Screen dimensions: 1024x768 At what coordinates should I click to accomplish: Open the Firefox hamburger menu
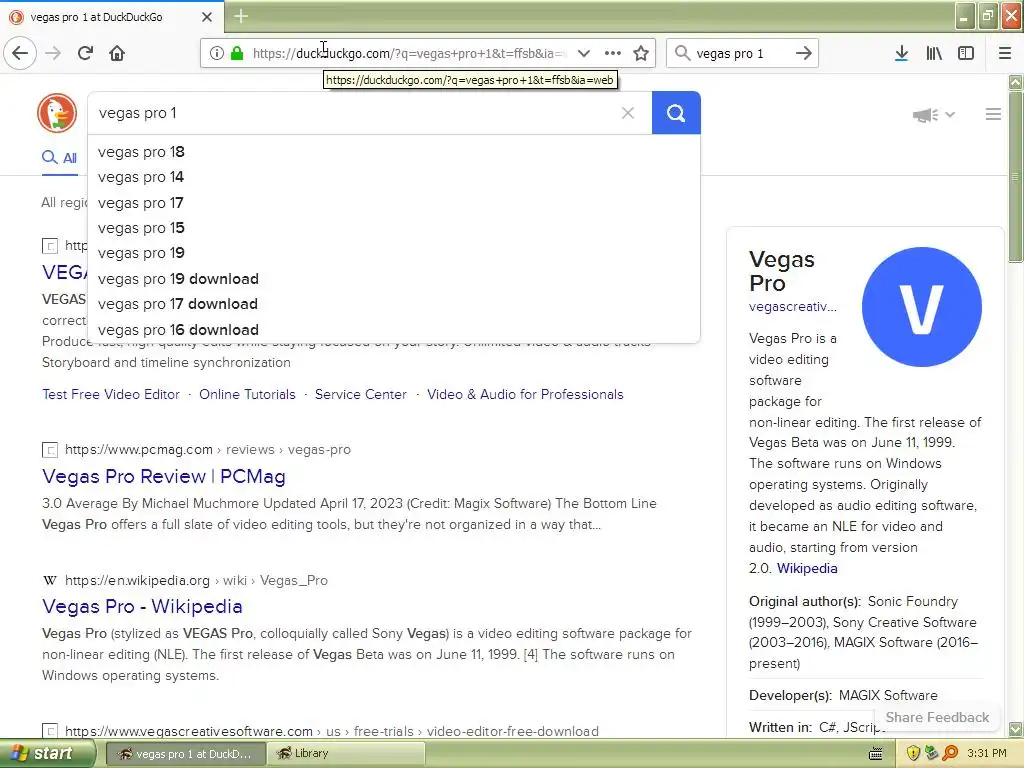coord(1005,53)
